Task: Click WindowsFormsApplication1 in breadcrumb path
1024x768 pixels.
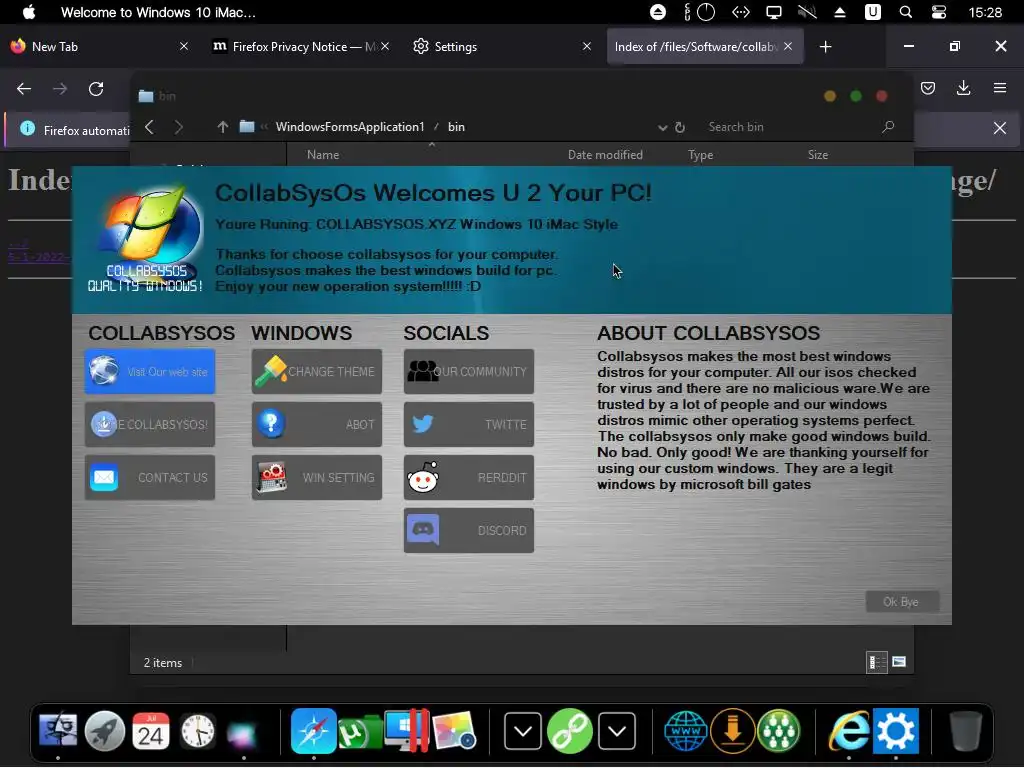Action: [350, 127]
